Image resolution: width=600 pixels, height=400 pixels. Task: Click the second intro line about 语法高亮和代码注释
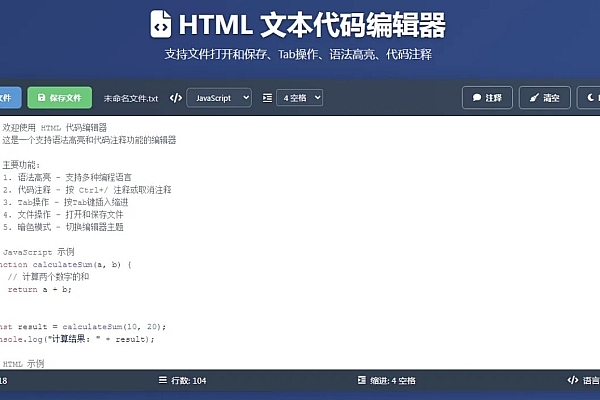89,140
